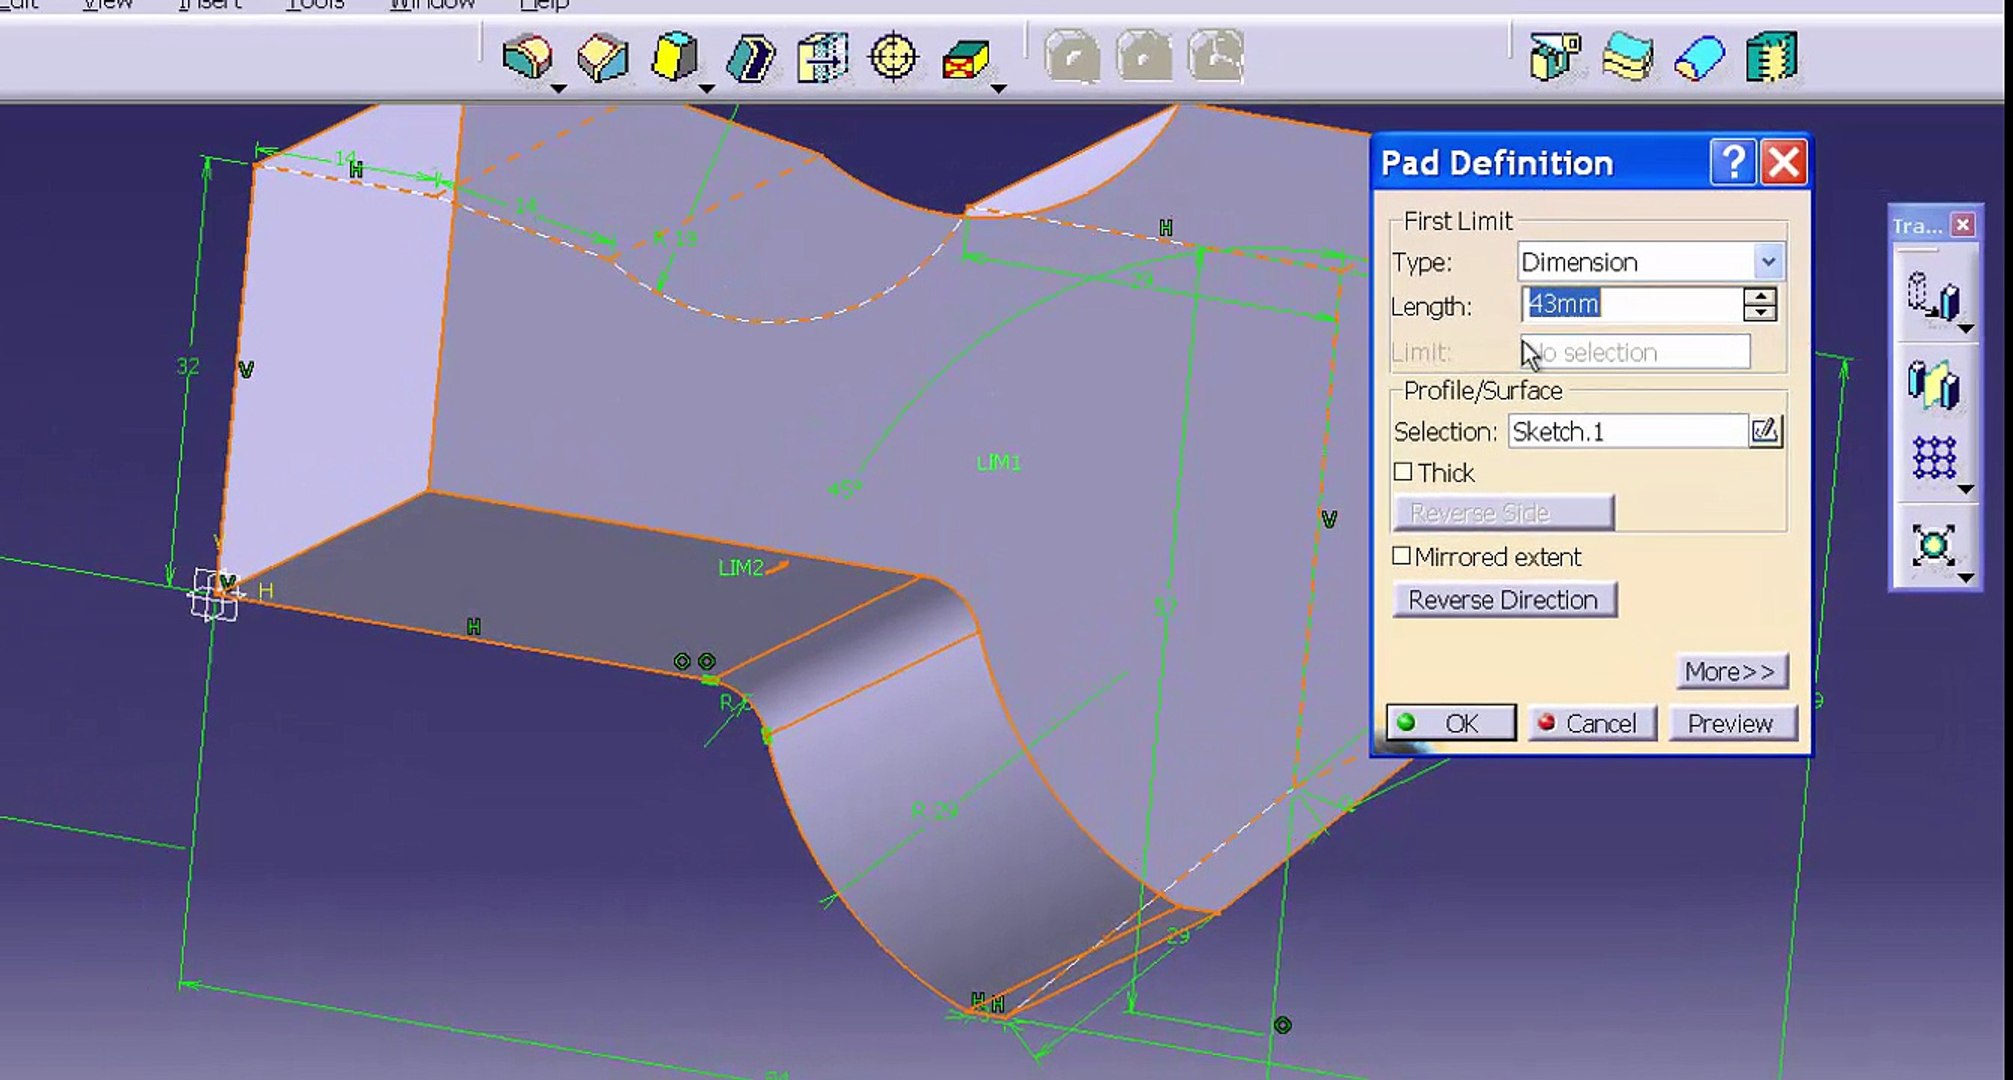The image size is (2013, 1080).
Task: Expand the arrow under the Edge Fillet icon
Action: [559, 90]
